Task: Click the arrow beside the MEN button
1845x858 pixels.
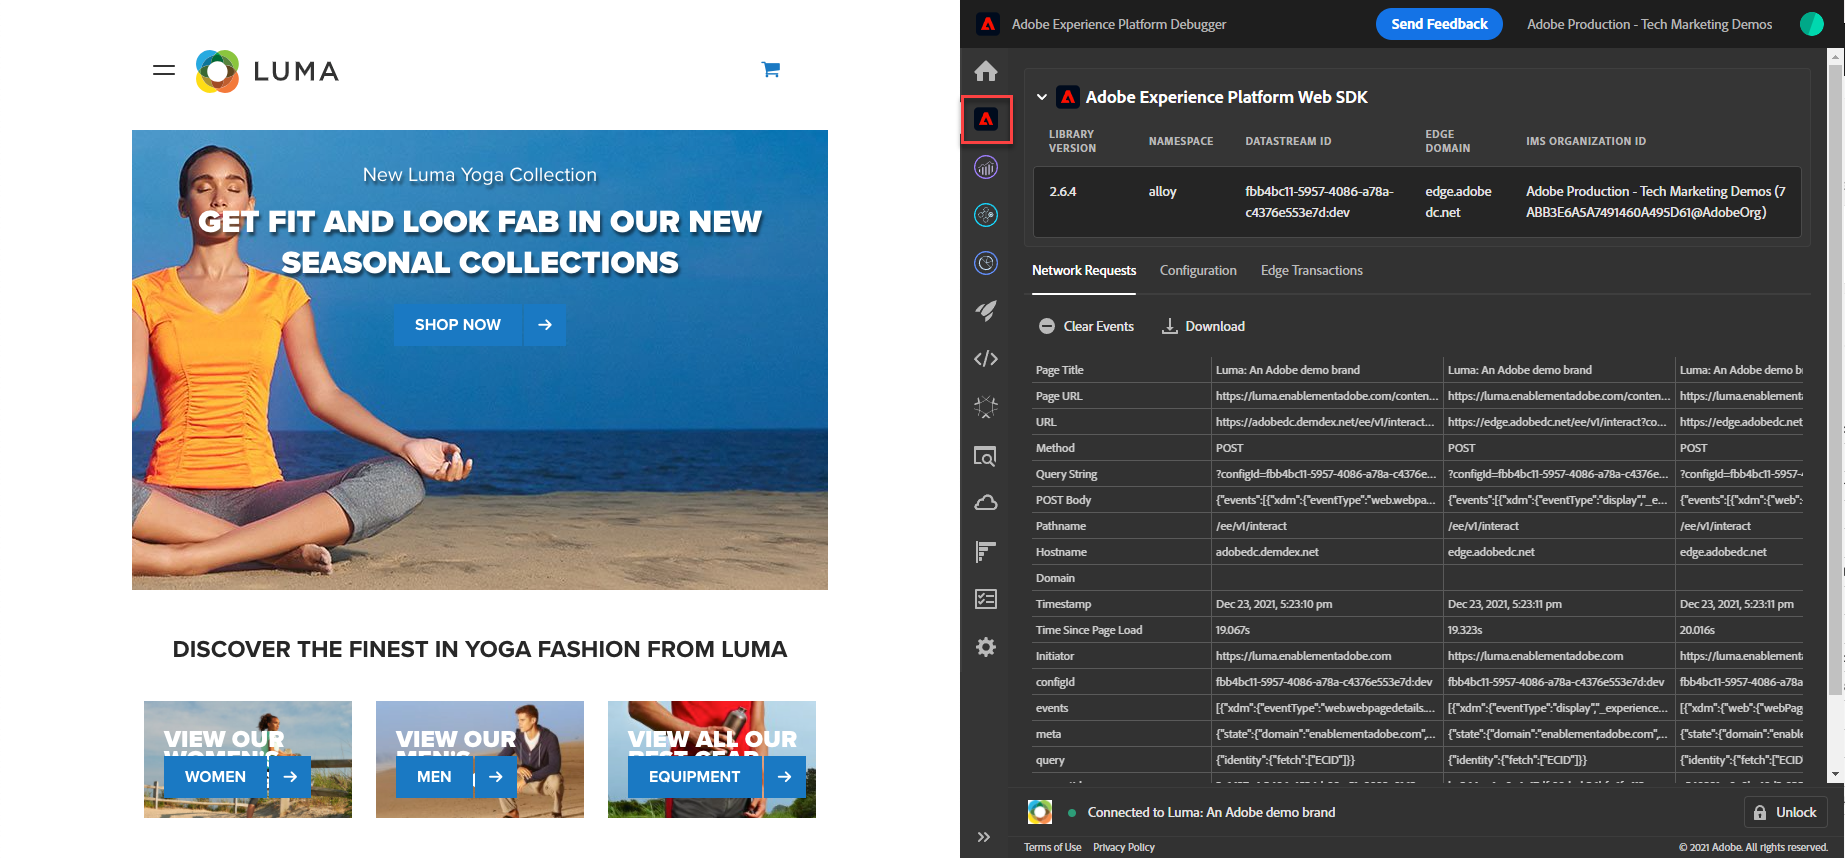Action: (x=495, y=777)
